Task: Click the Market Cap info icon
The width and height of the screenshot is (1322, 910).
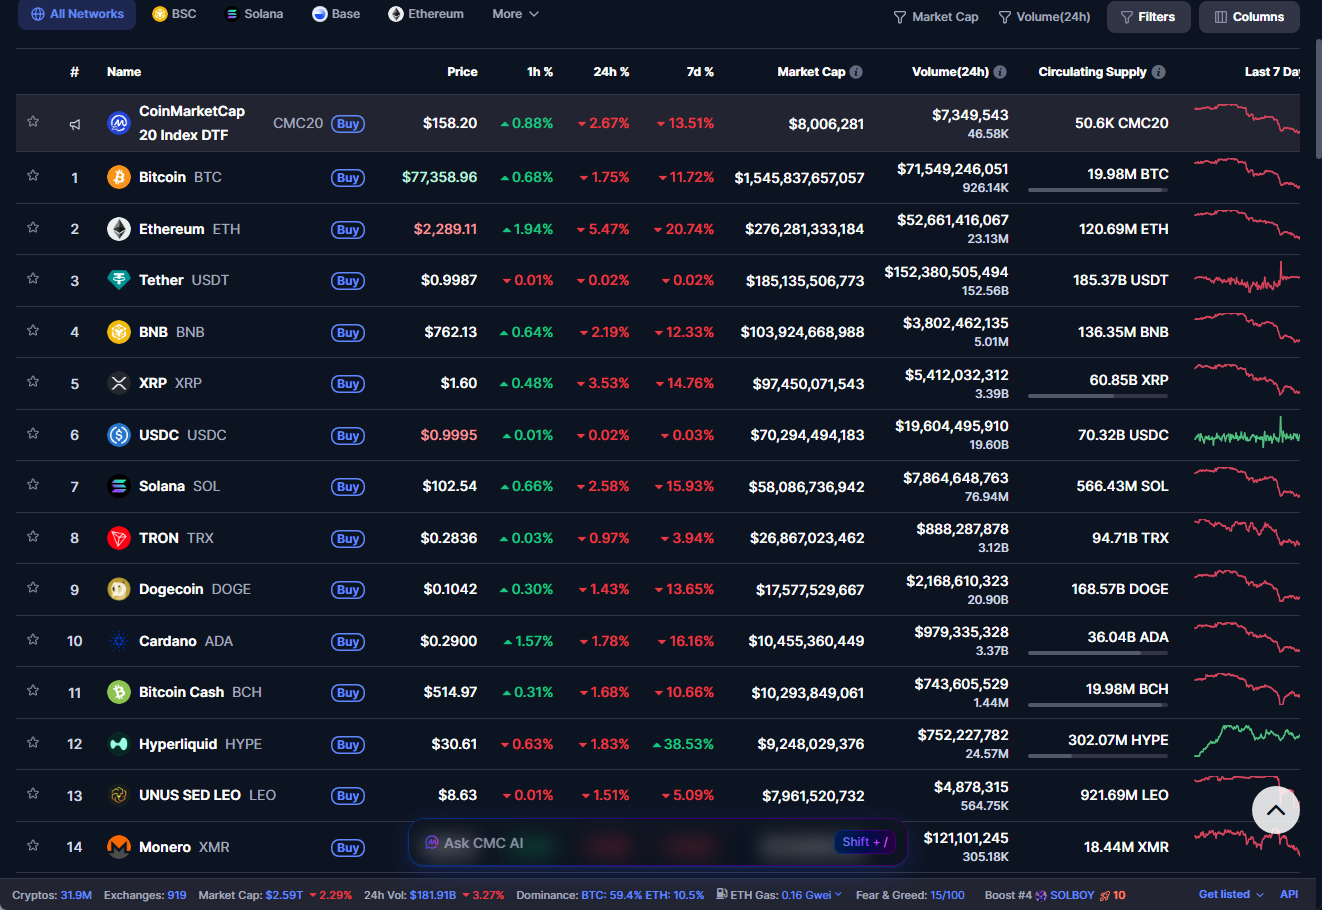Action: click(x=856, y=72)
